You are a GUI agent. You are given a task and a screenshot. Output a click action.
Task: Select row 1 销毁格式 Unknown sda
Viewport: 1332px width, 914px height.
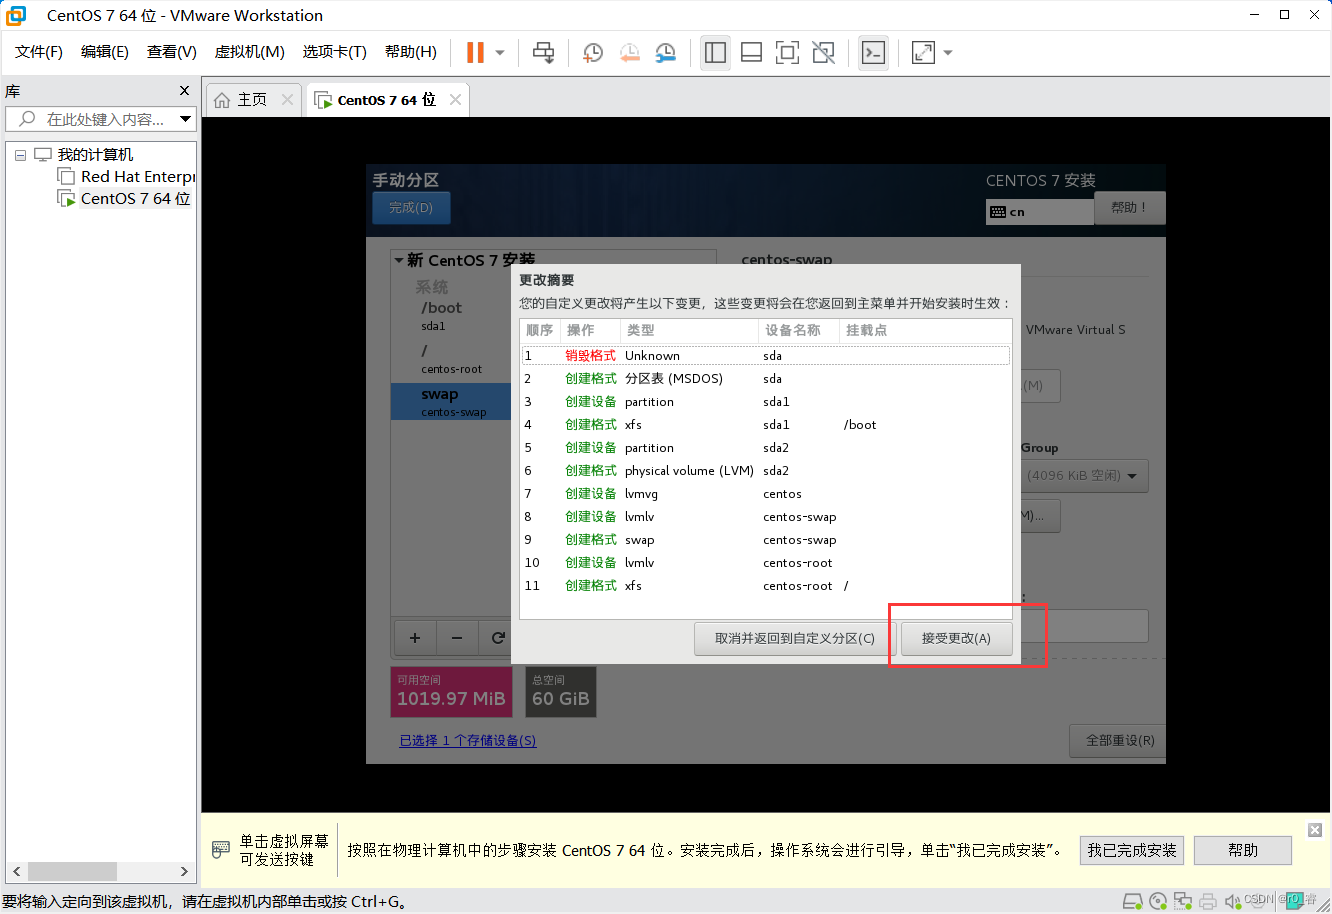pos(766,356)
